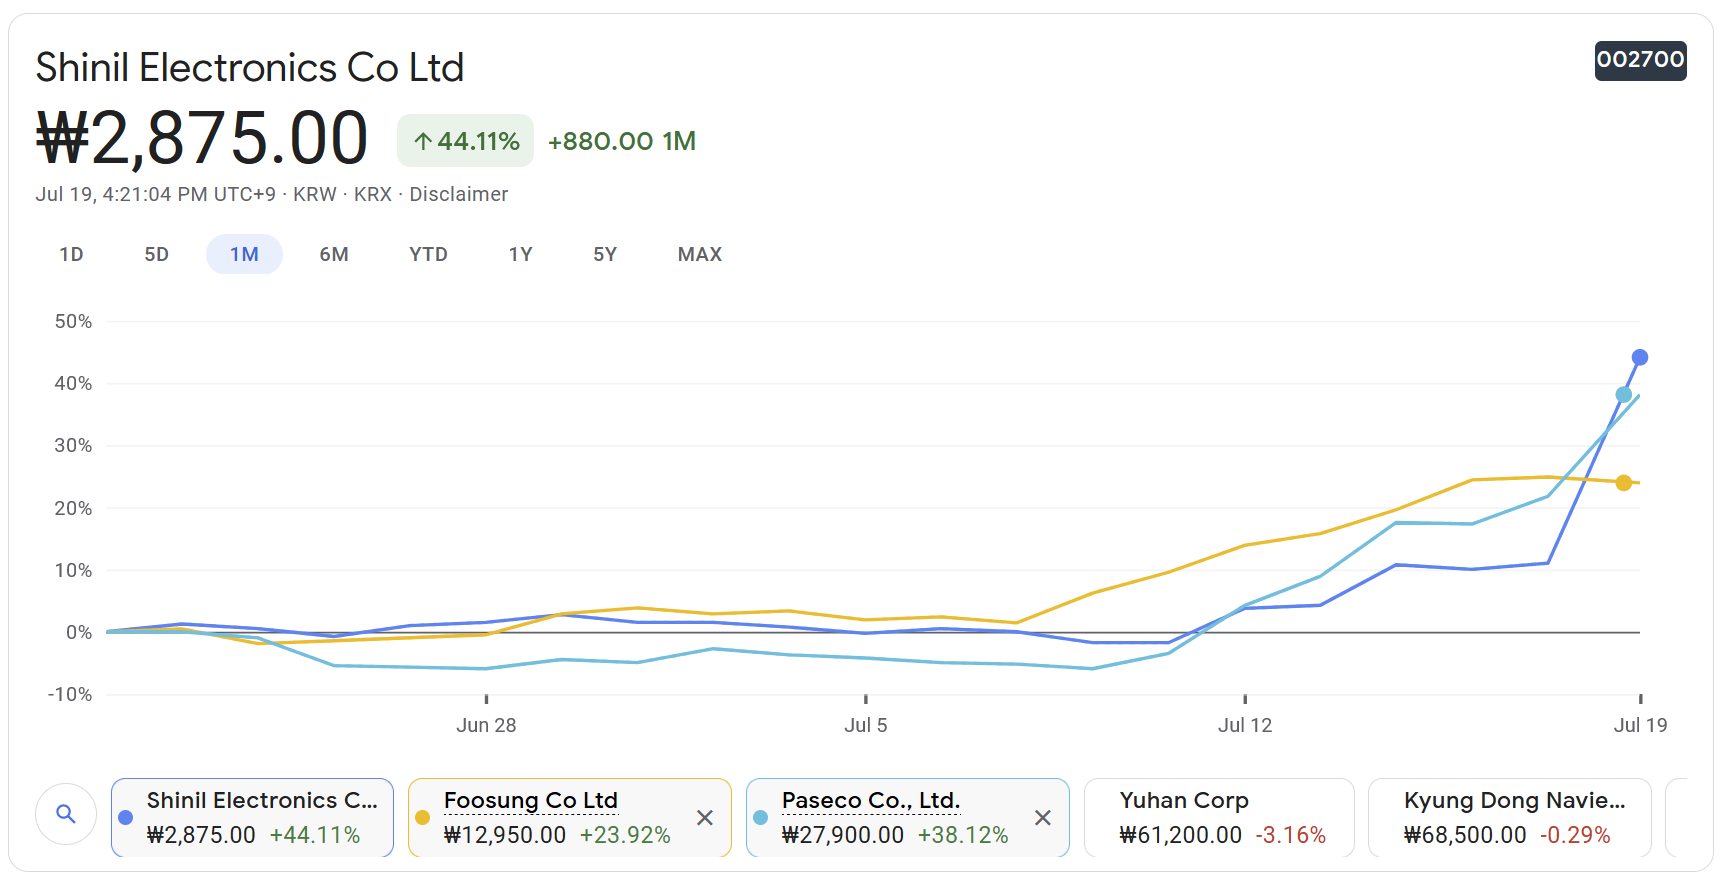Add Kyung Dong Navien to comparison

coord(1508,818)
